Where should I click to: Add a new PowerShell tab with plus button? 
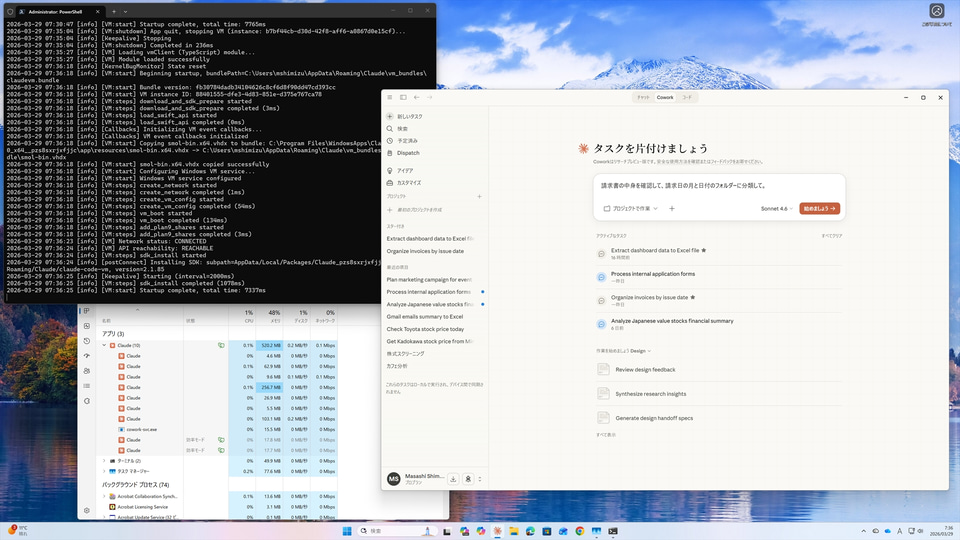[114, 11]
